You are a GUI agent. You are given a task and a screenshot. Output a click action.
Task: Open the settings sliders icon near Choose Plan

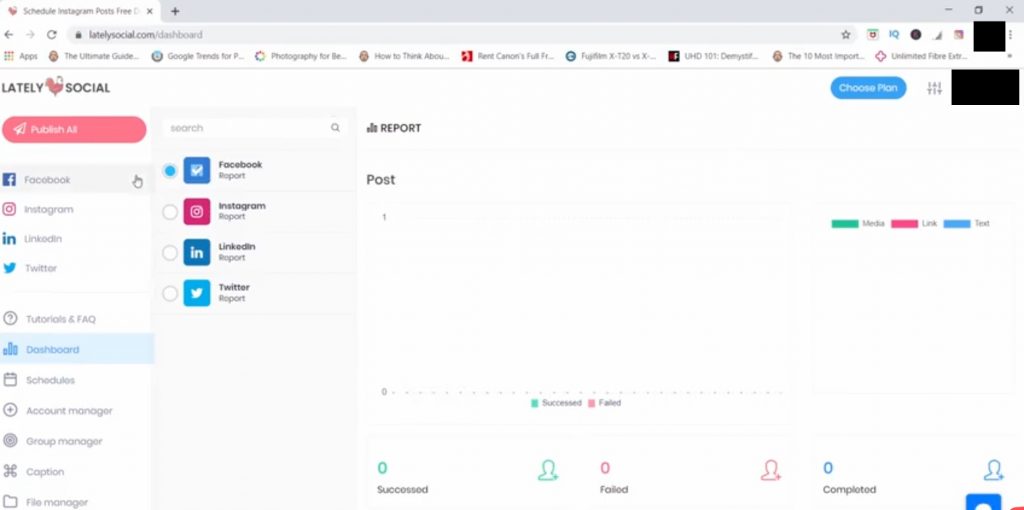[935, 88]
